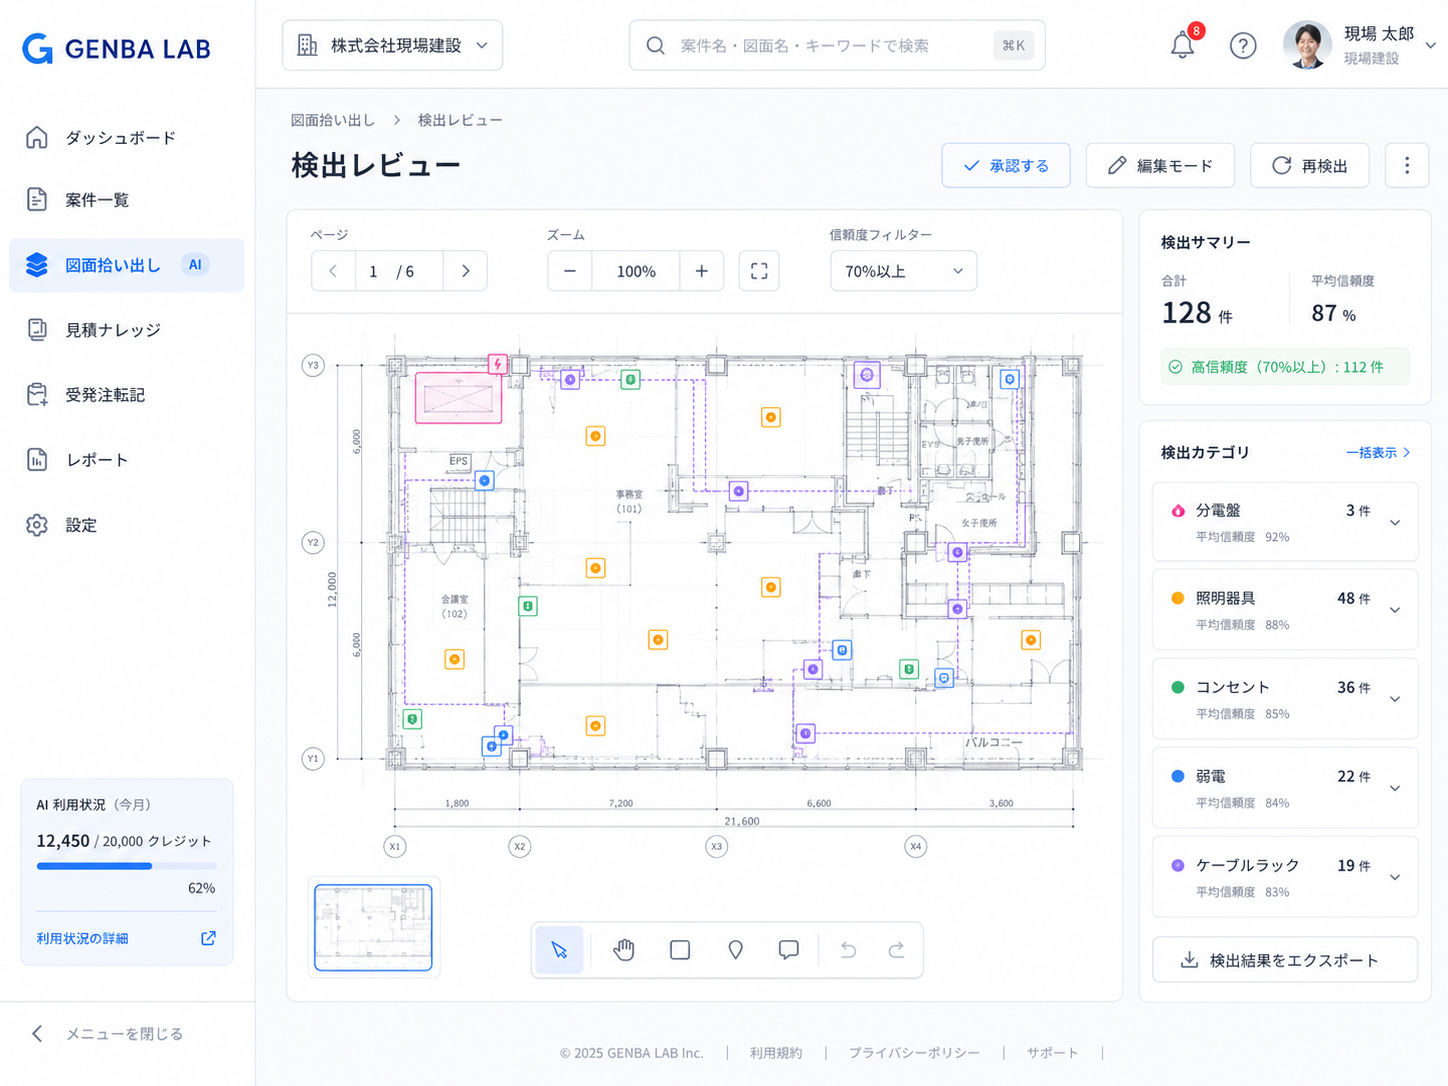The image size is (1448, 1086).
Task: Collapse the sidebar with メニューを閉じる
Action: pos(107,1034)
